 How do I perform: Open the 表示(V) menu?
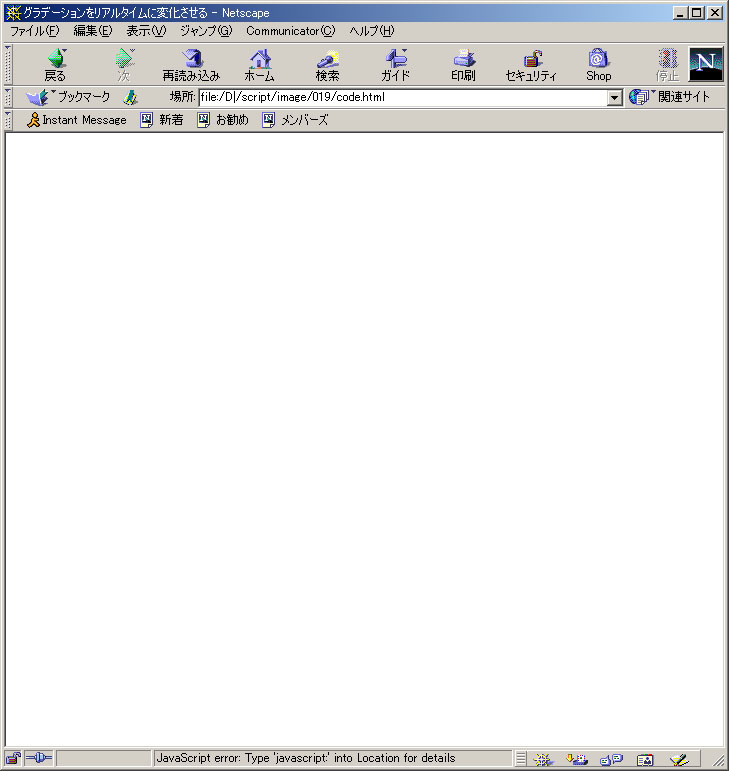click(146, 31)
